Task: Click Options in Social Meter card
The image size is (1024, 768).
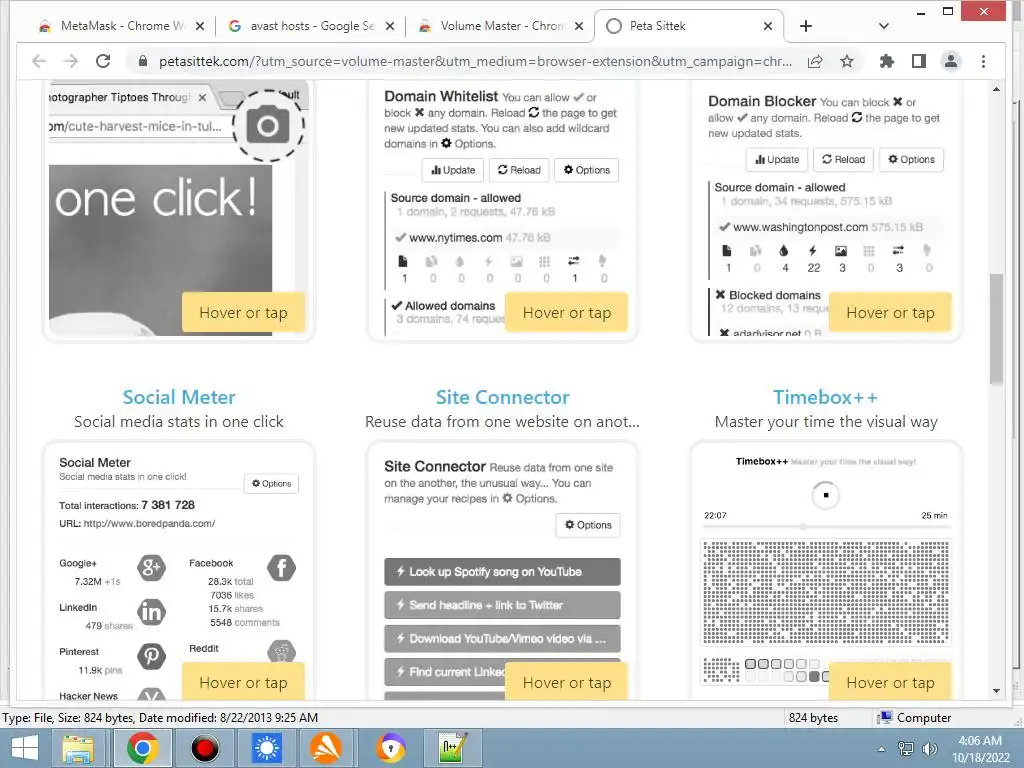Action: [x=271, y=483]
